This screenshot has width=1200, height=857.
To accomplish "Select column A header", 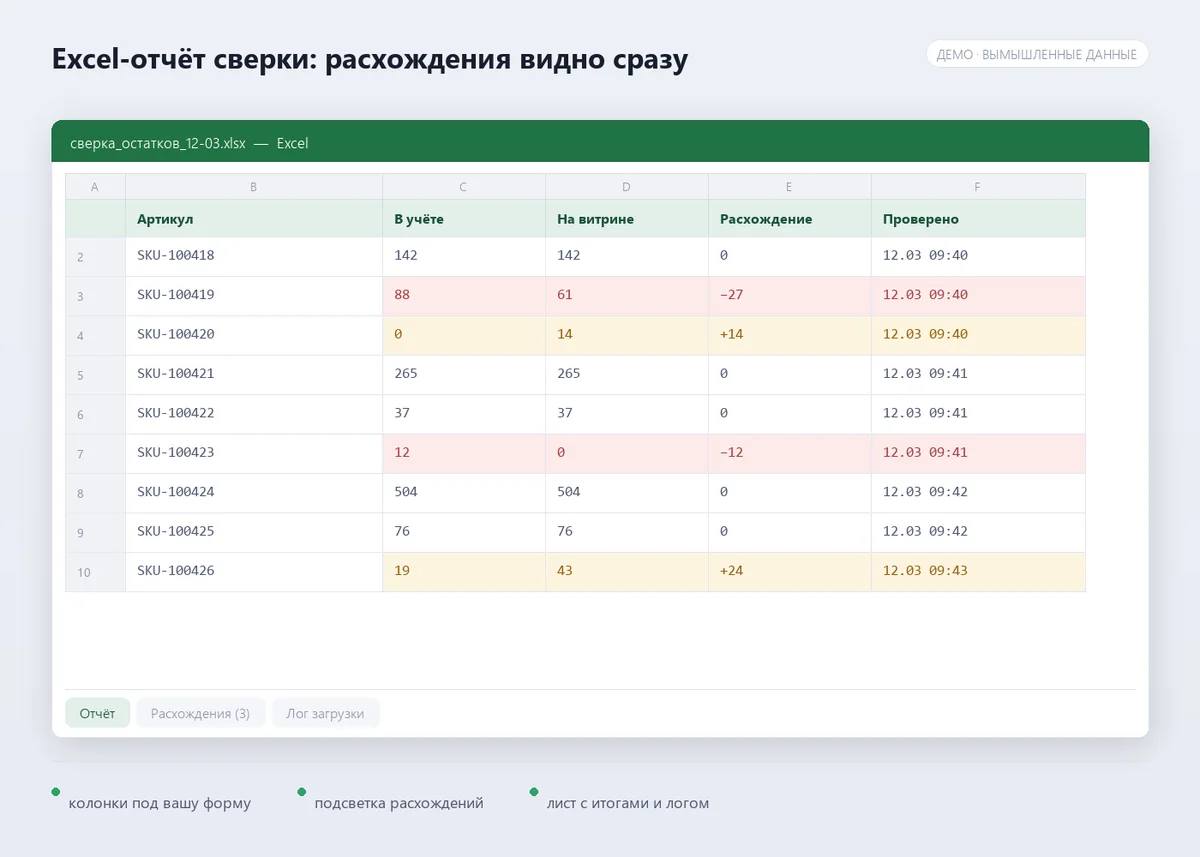I will (95, 187).
